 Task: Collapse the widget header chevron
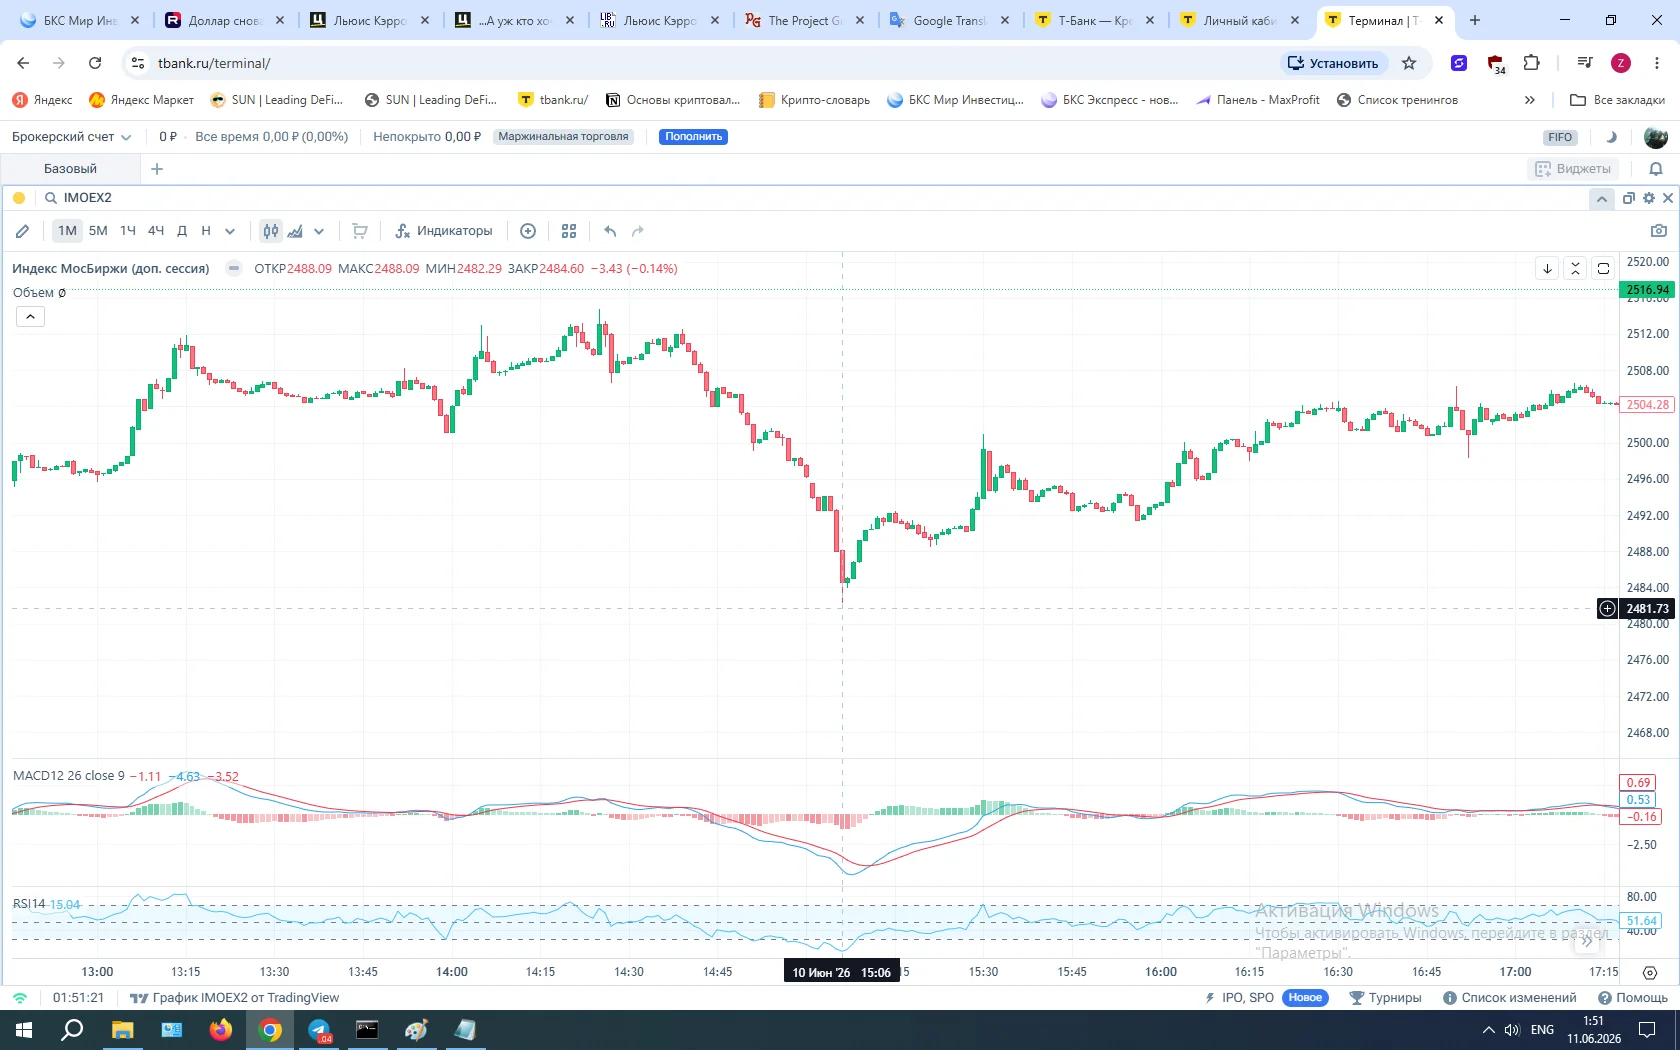tap(1602, 198)
